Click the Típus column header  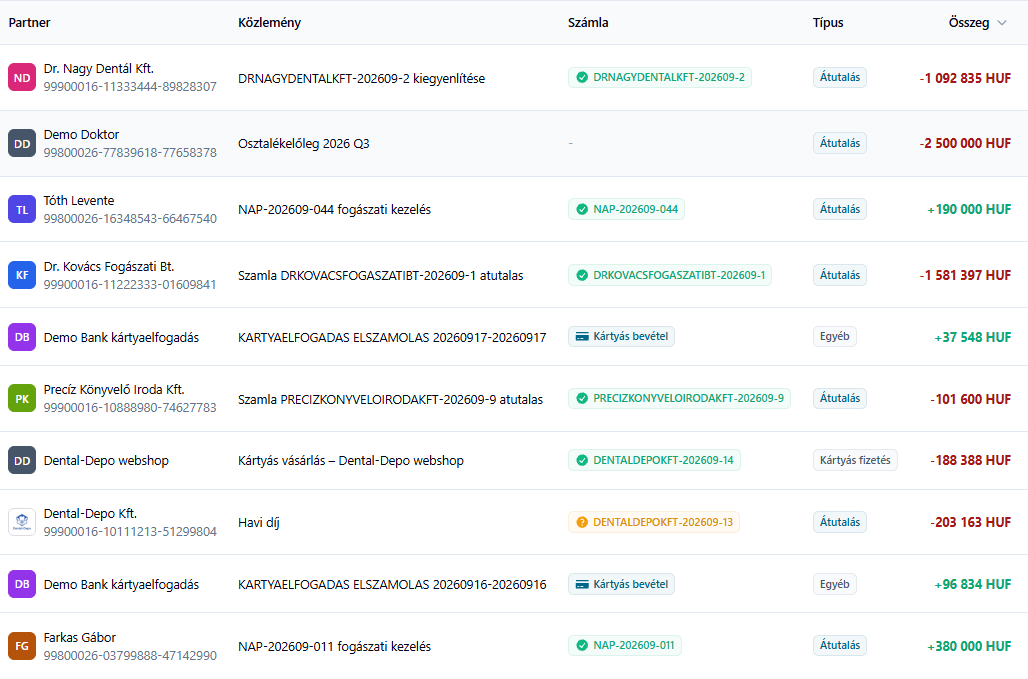pos(828,22)
